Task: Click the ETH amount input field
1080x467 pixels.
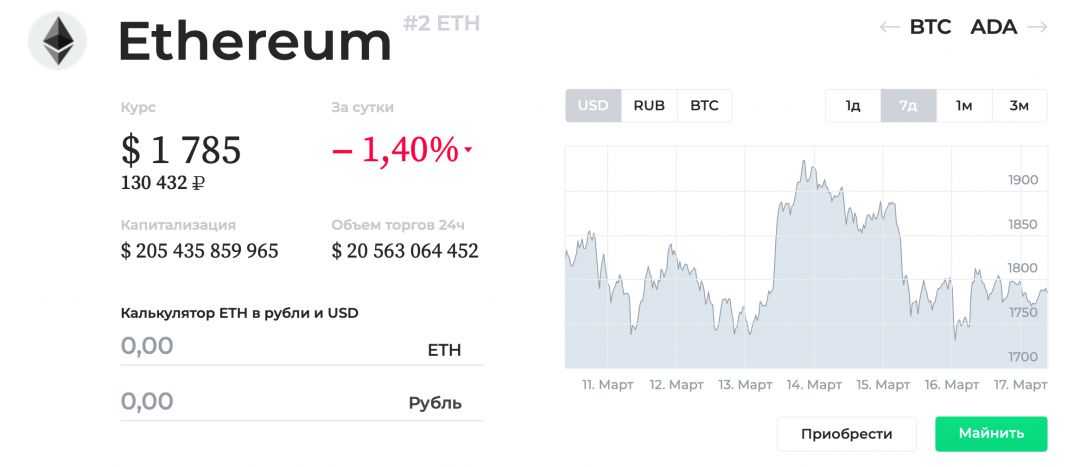Action: [260, 347]
